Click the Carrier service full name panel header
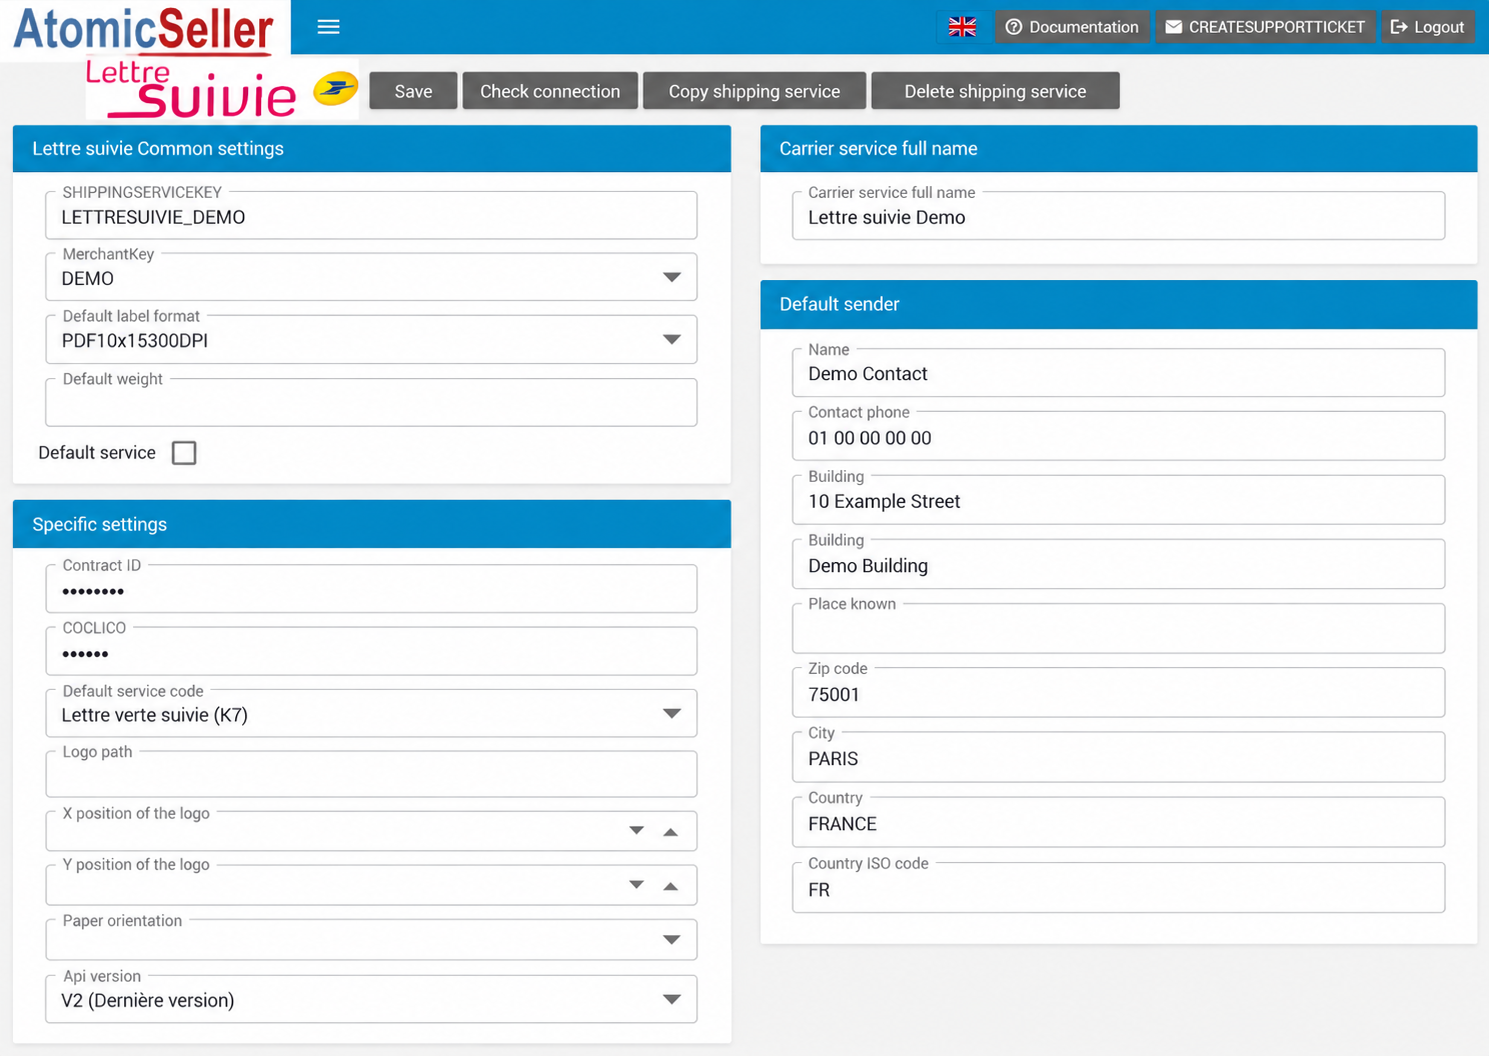The image size is (1489, 1056). (x=1119, y=149)
